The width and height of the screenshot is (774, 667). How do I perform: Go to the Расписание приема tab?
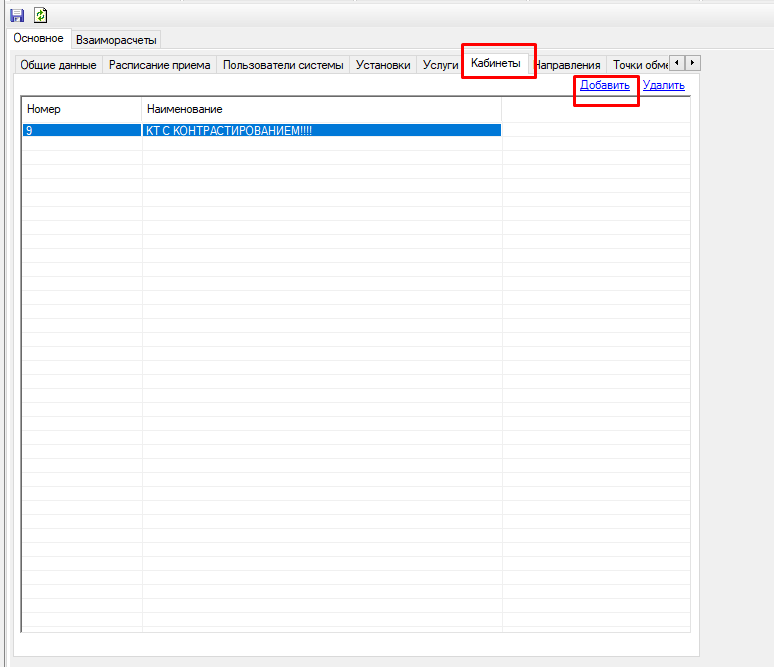pyautogui.click(x=160, y=65)
